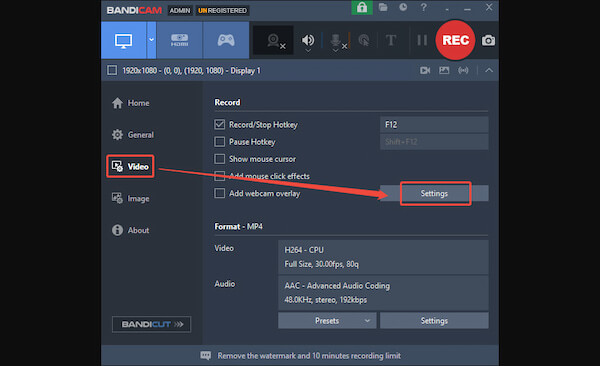Toggle the display area checkbox
This screenshot has width=600, height=366.
112,70
